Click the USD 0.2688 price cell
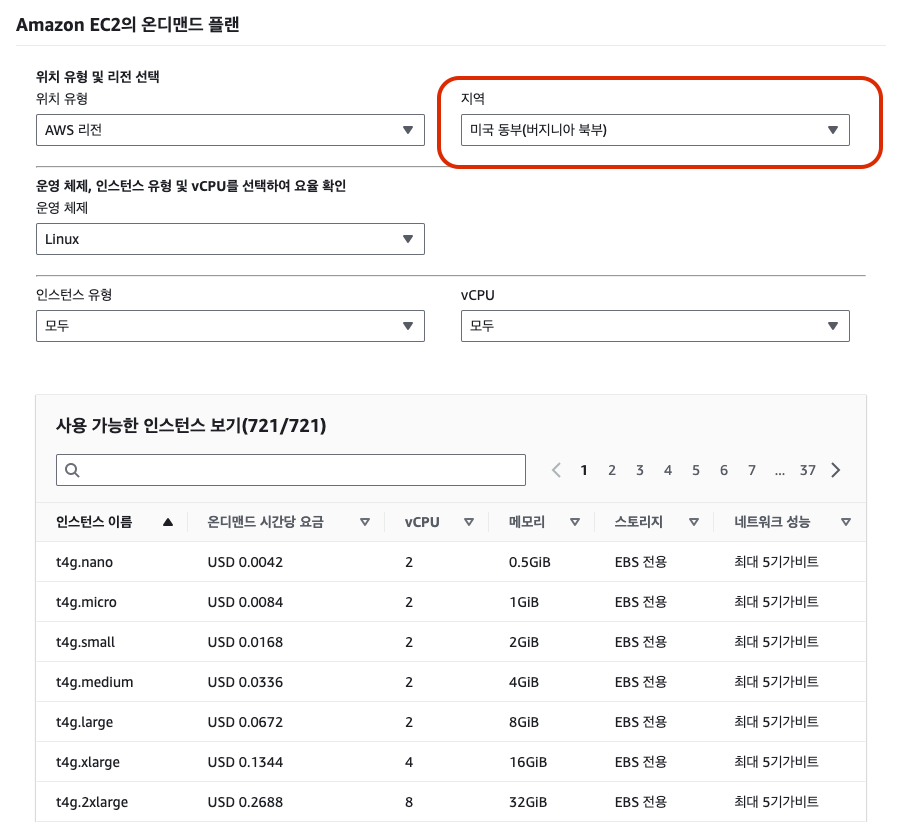The width and height of the screenshot is (908, 822). [x=246, y=802]
